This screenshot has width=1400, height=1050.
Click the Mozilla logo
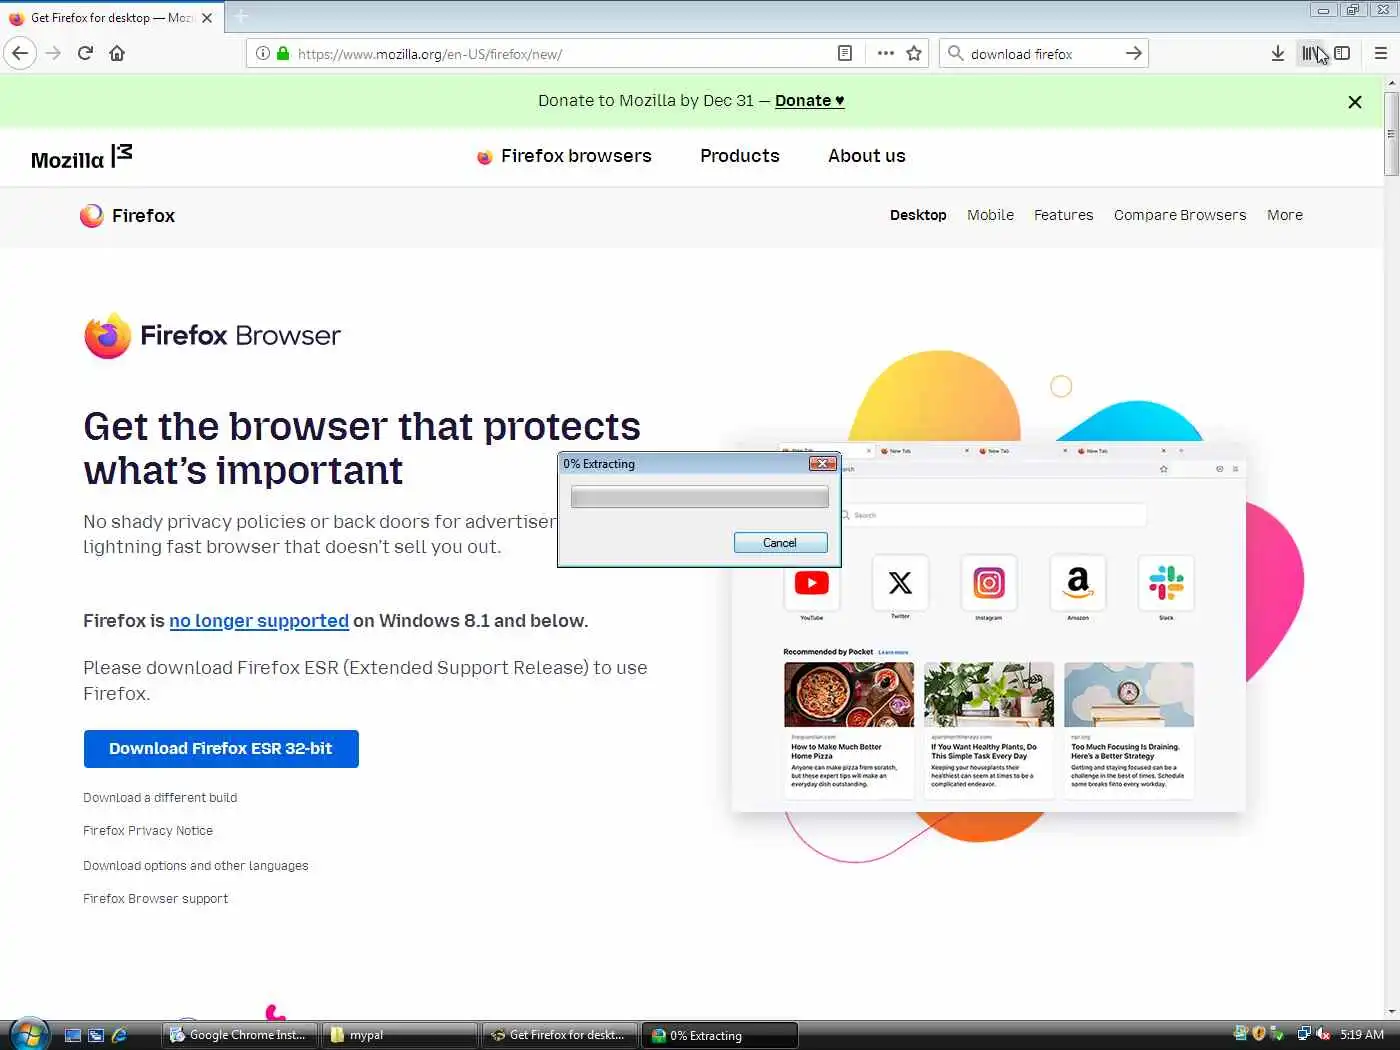point(82,157)
